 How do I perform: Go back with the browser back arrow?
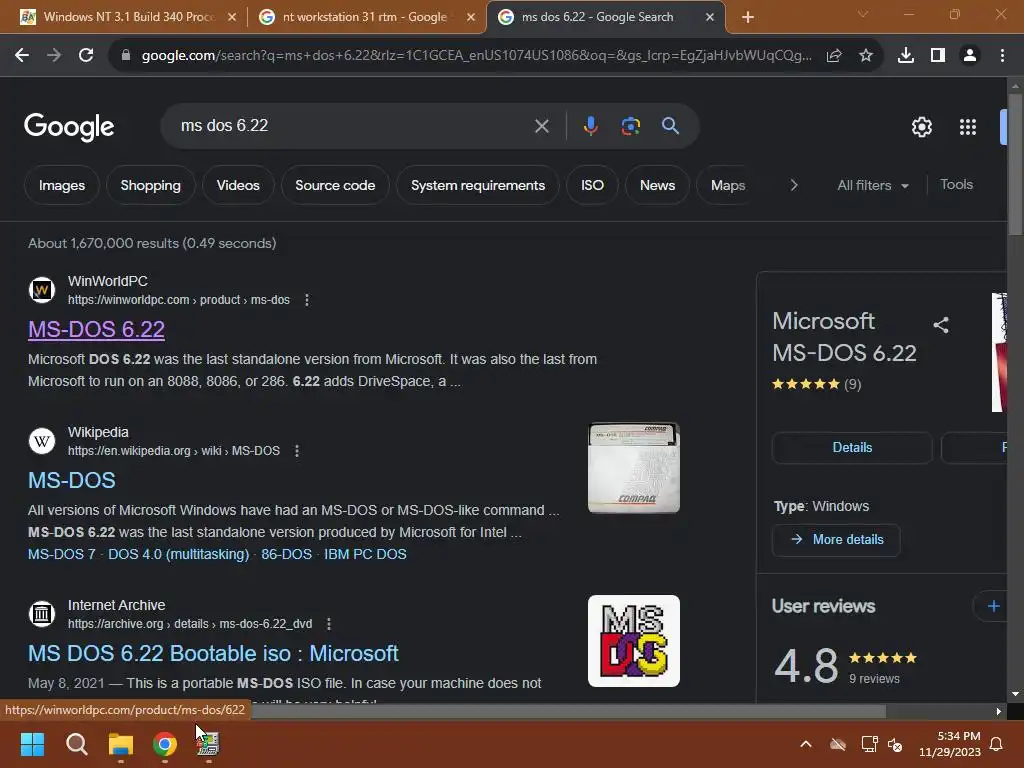[22, 56]
